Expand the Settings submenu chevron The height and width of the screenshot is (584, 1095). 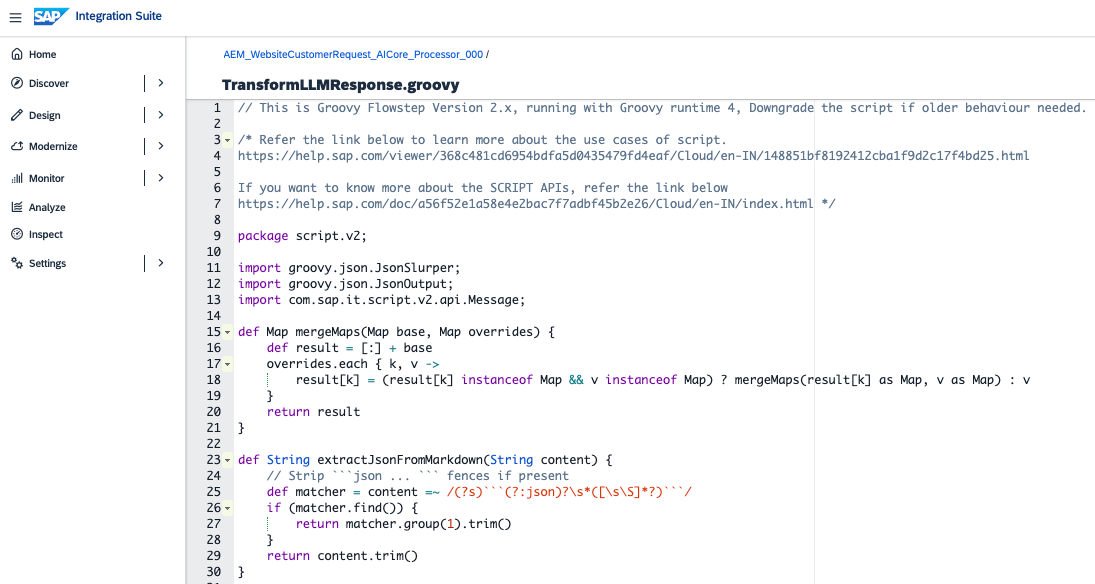(161, 263)
